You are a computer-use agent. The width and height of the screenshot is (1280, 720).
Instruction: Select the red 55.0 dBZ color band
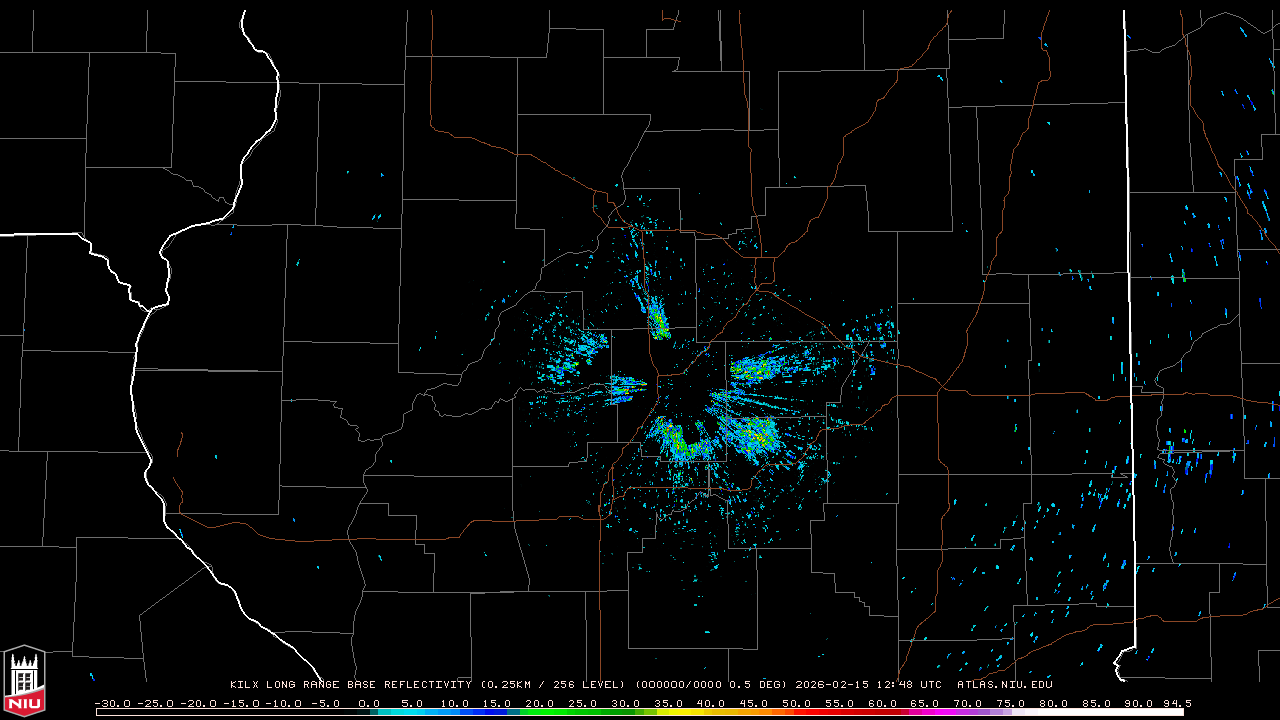coord(839,712)
